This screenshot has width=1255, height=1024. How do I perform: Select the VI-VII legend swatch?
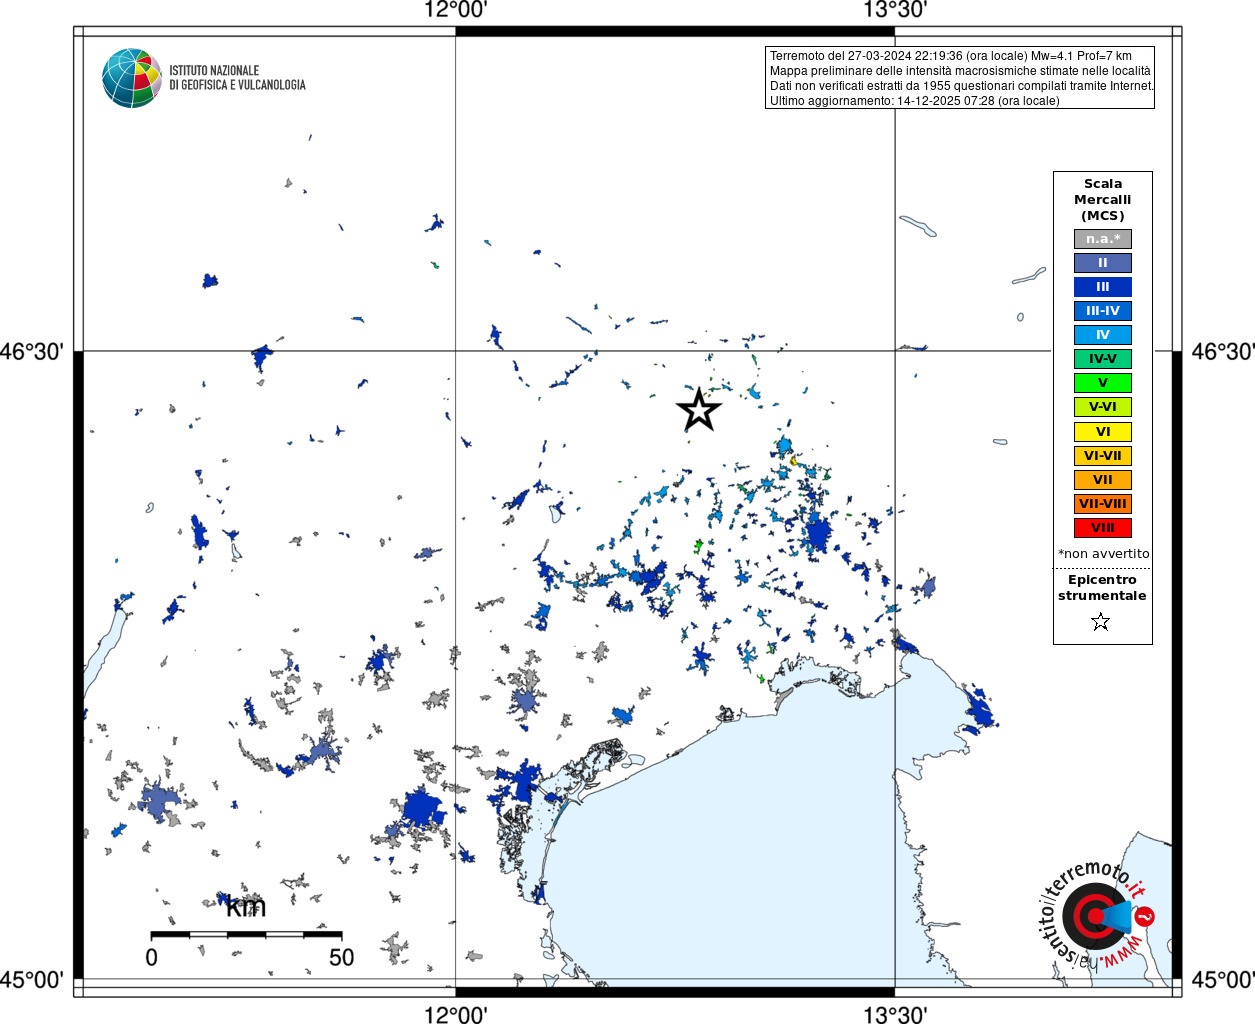pos(1102,456)
